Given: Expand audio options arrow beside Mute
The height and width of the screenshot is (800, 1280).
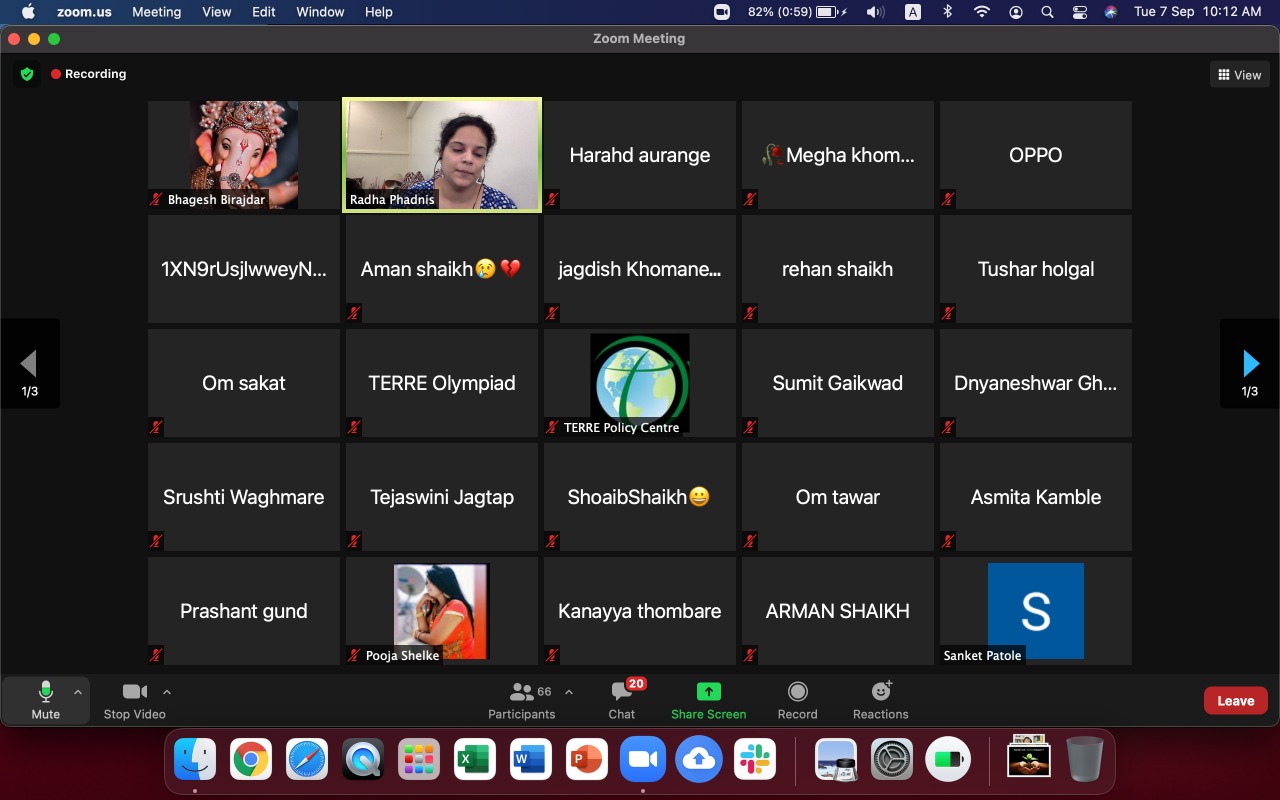Looking at the screenshot, I should coord(78,691).
